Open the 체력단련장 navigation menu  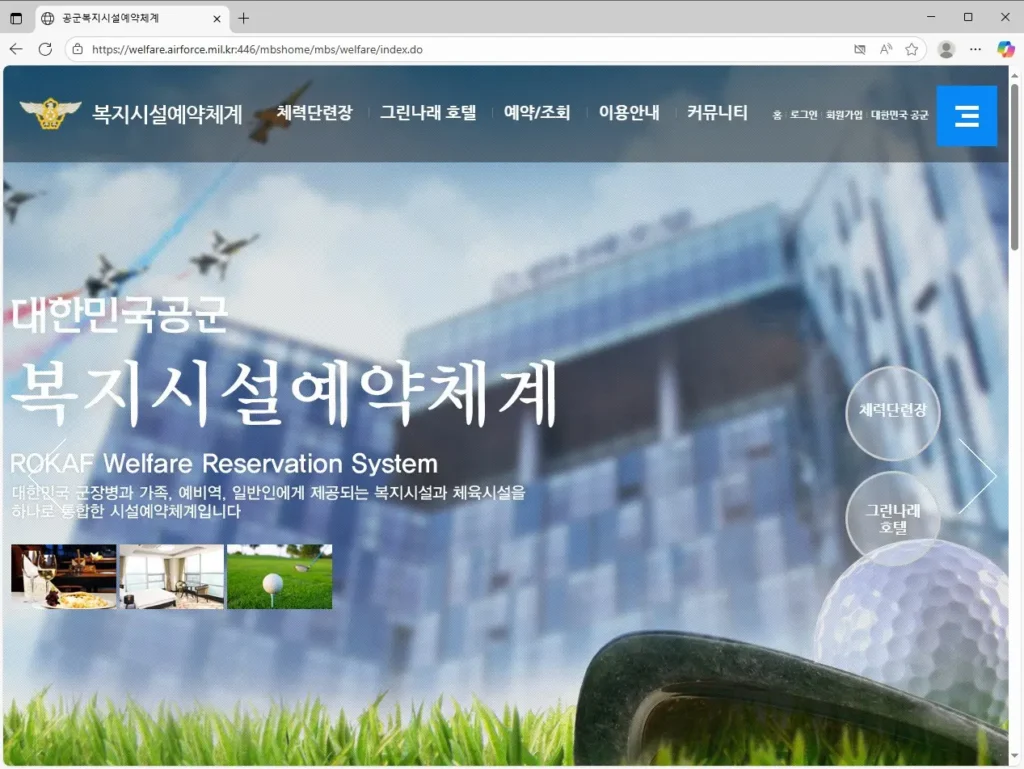click(313, 112)
